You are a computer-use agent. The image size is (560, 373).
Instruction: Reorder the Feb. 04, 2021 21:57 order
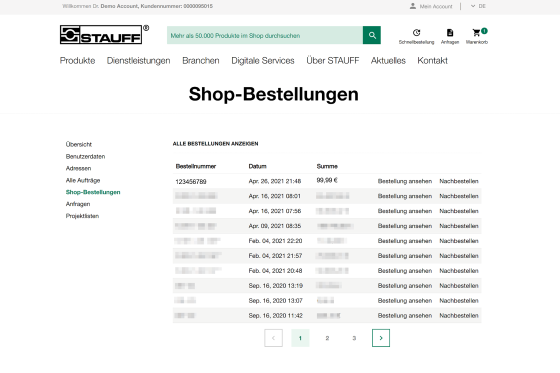click(x=459, y=256)
